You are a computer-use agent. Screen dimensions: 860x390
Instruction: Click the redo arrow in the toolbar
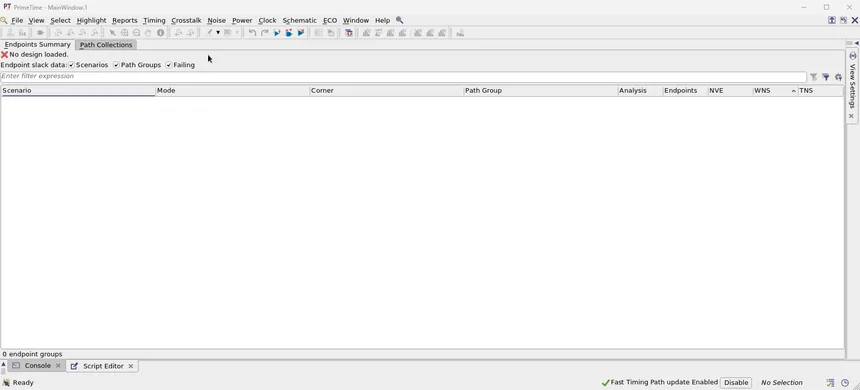tap(264, 33)
